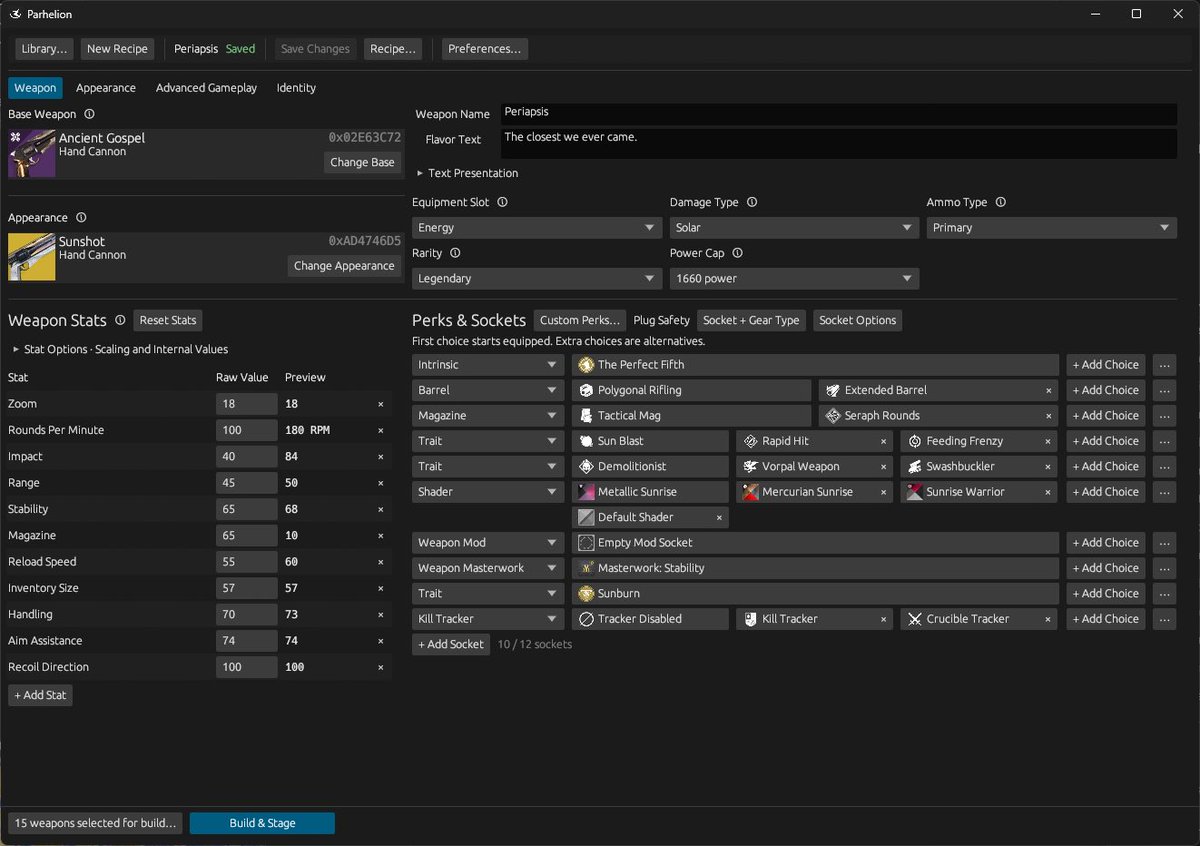The height and width of the screenshot is (846, 1200).
Task: Switch to the Appearance tab
Action: point(106,88)
